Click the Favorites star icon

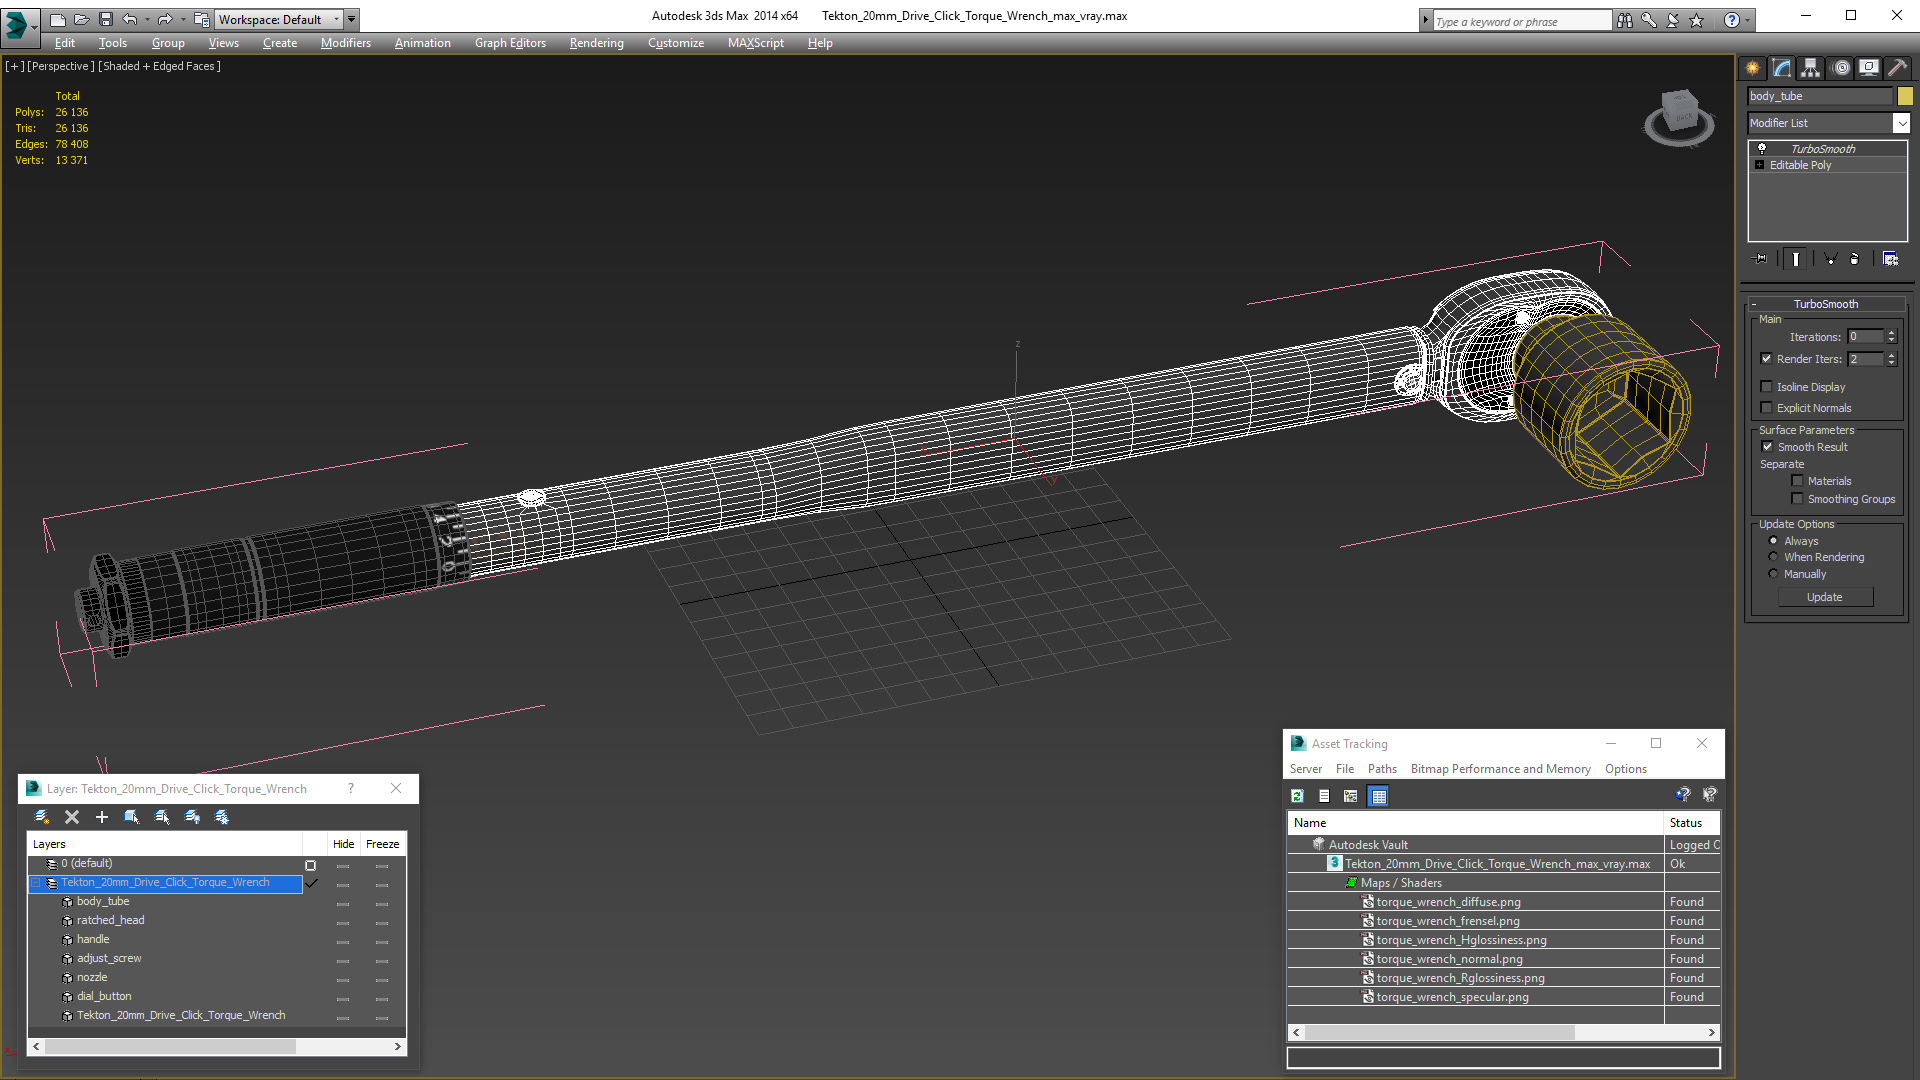(1696, 20)
